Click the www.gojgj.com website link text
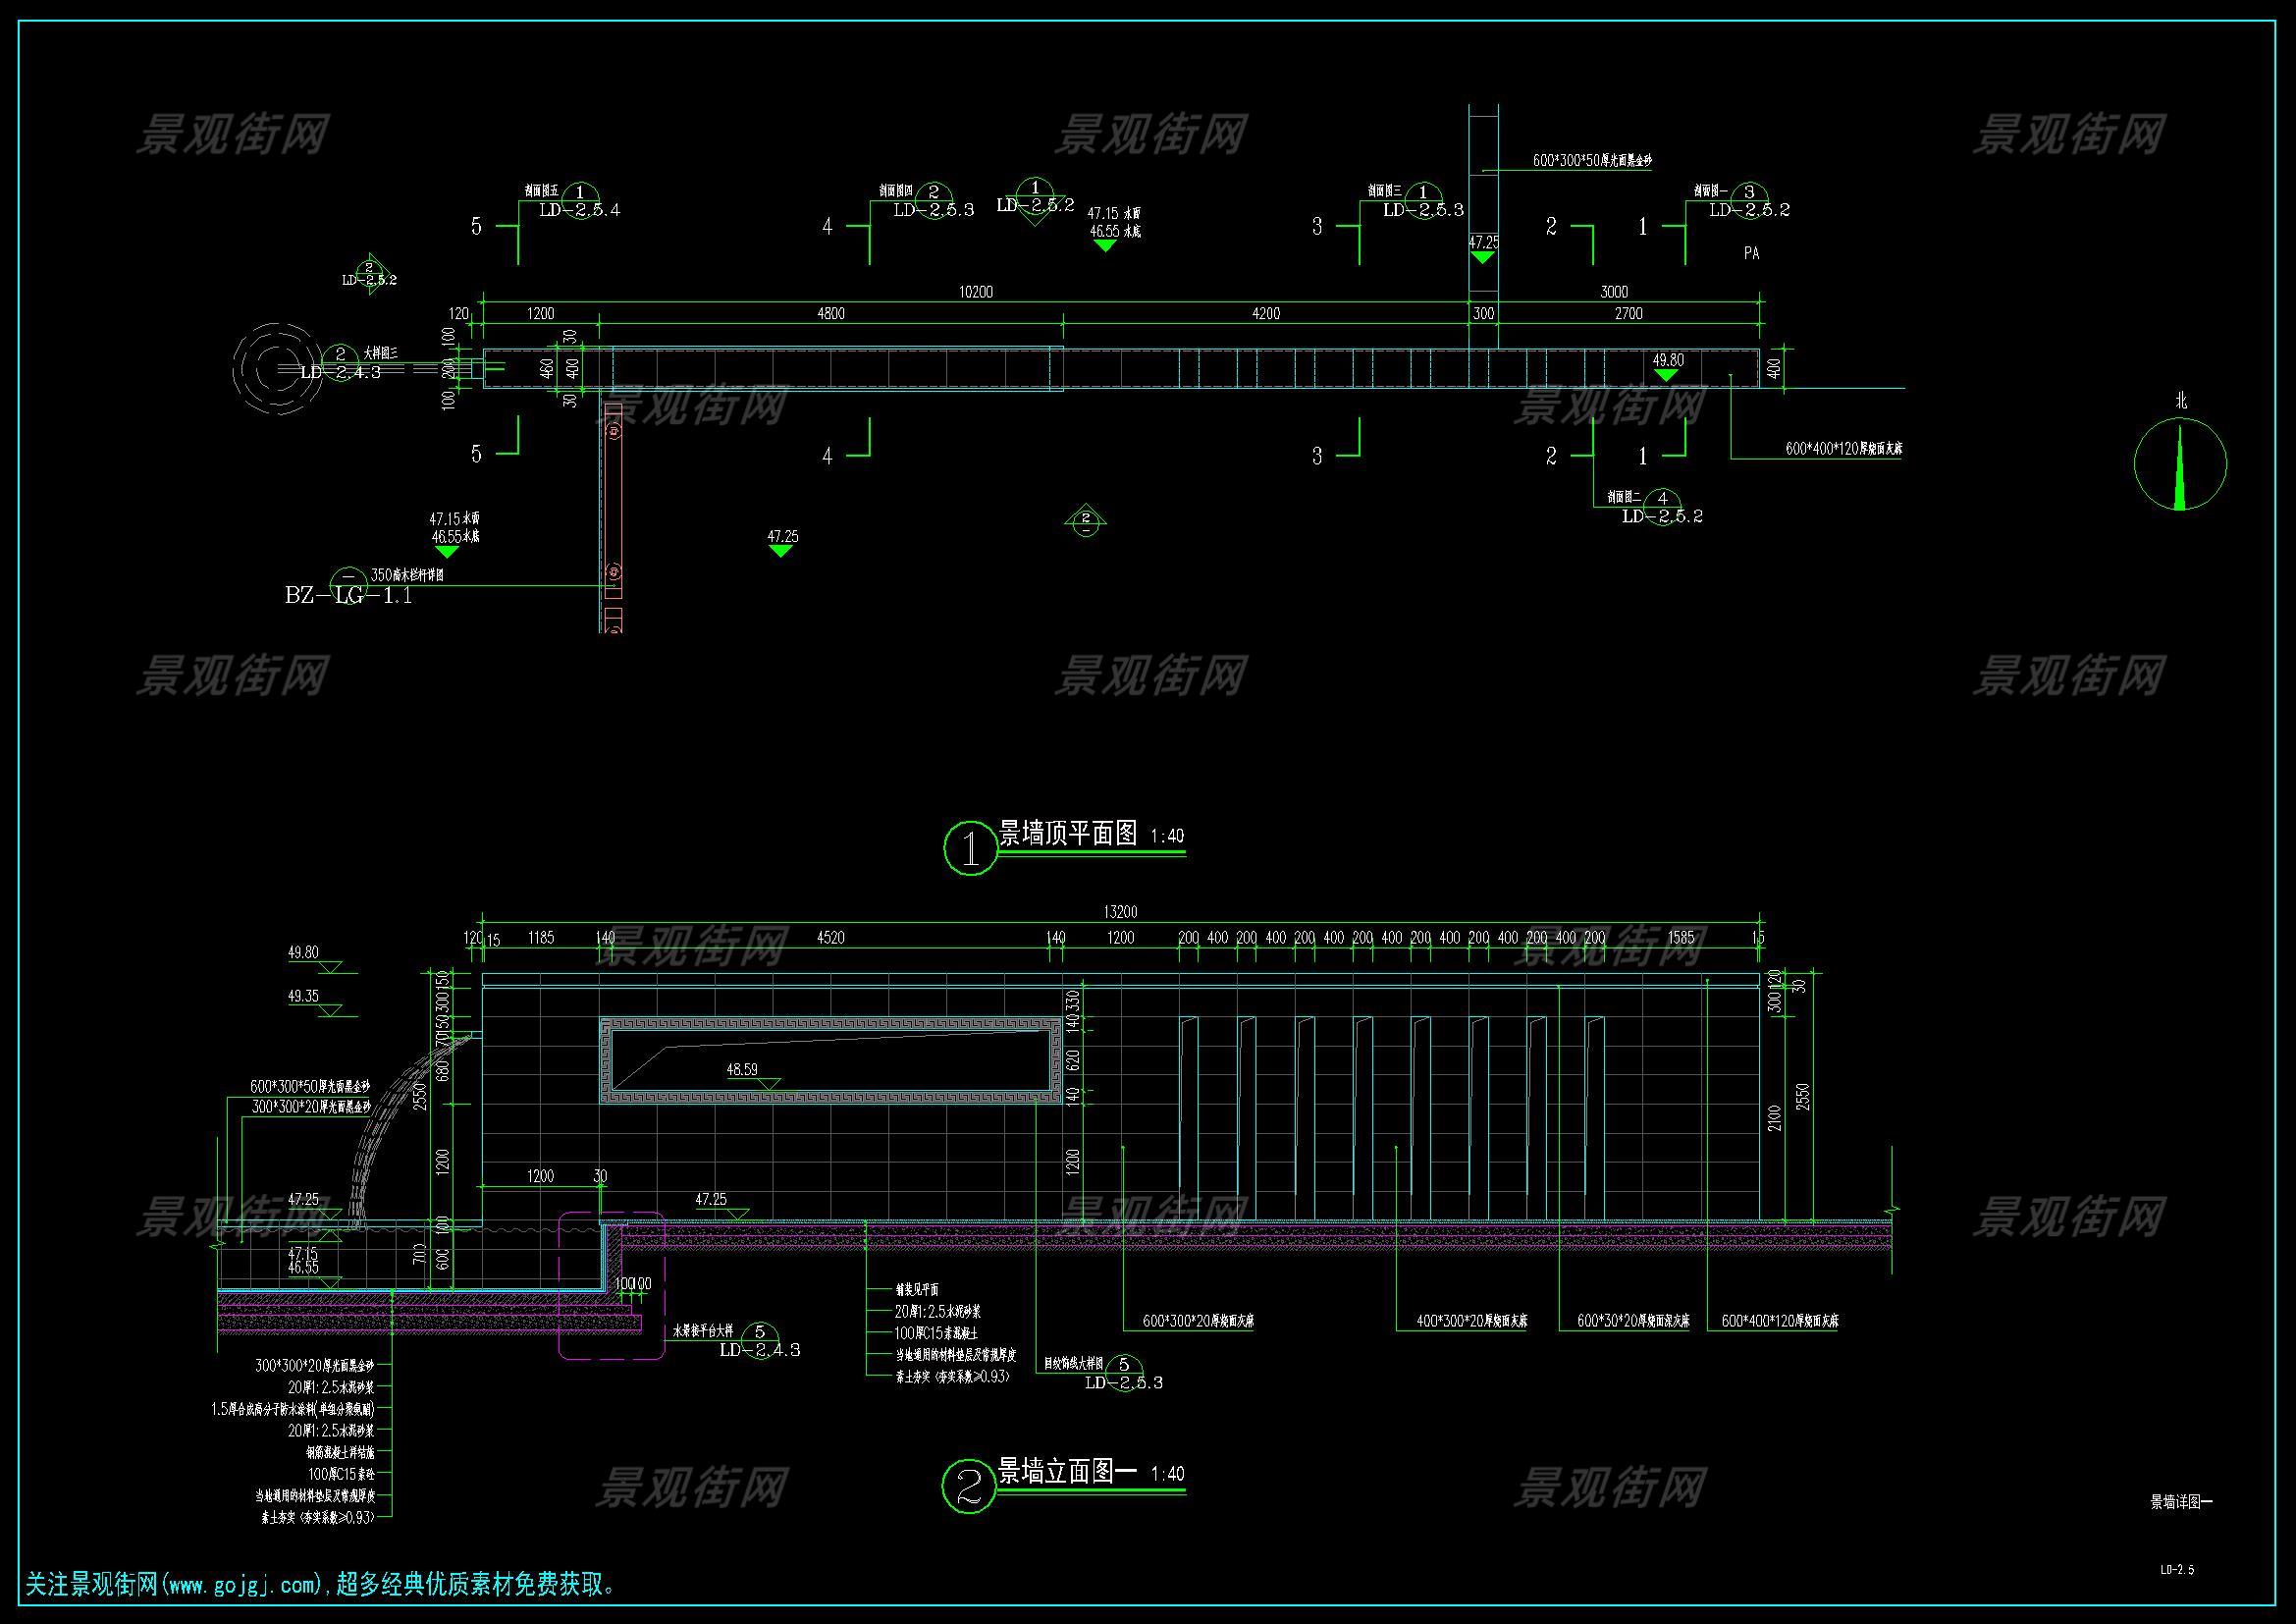 [x=243, y=1585]
